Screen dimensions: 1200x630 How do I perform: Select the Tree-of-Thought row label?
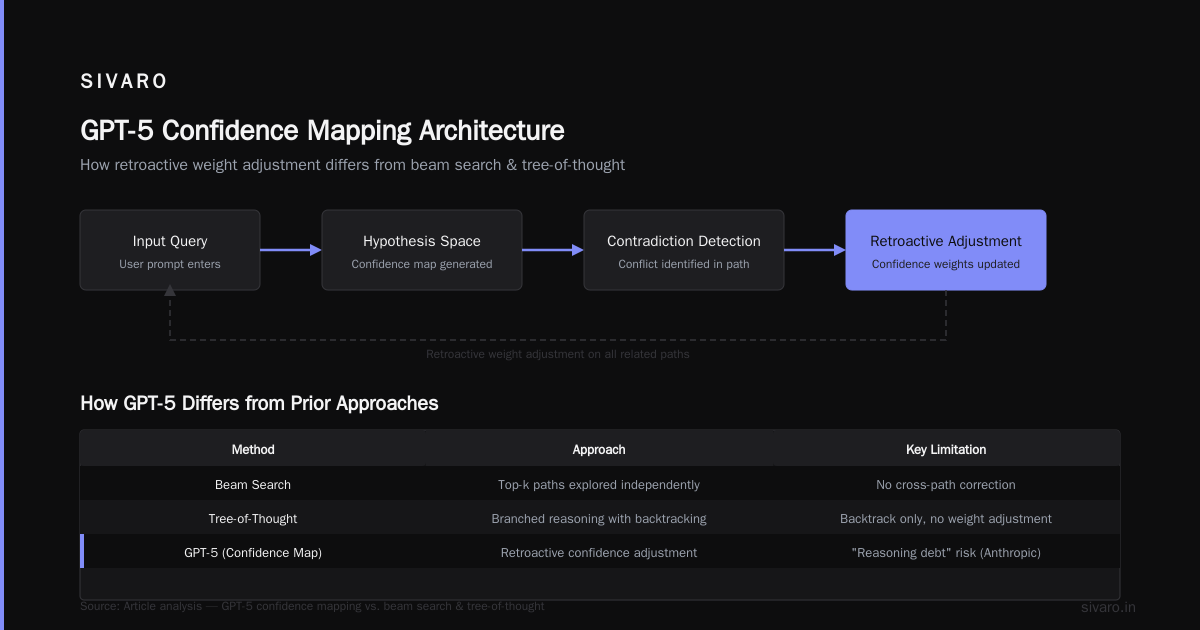tap(253, 519)
